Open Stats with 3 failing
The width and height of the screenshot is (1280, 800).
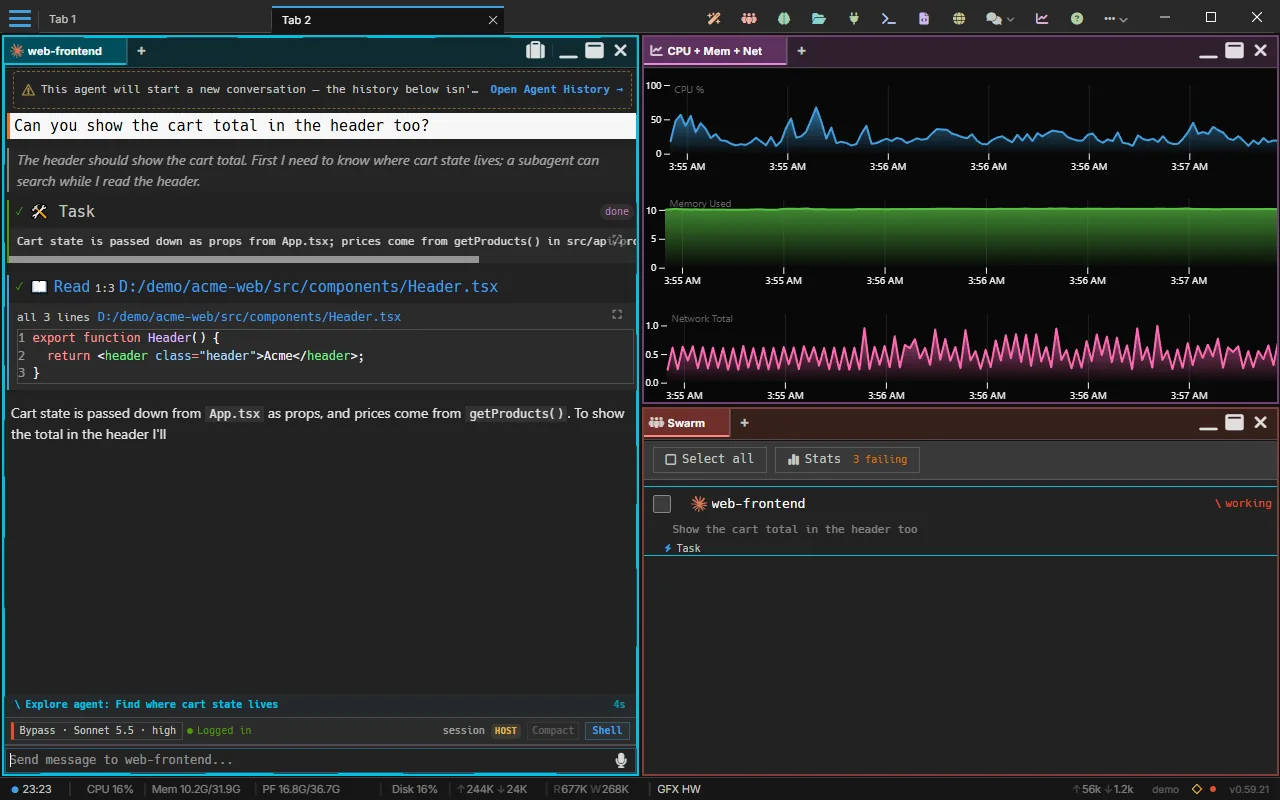point(847,459)
